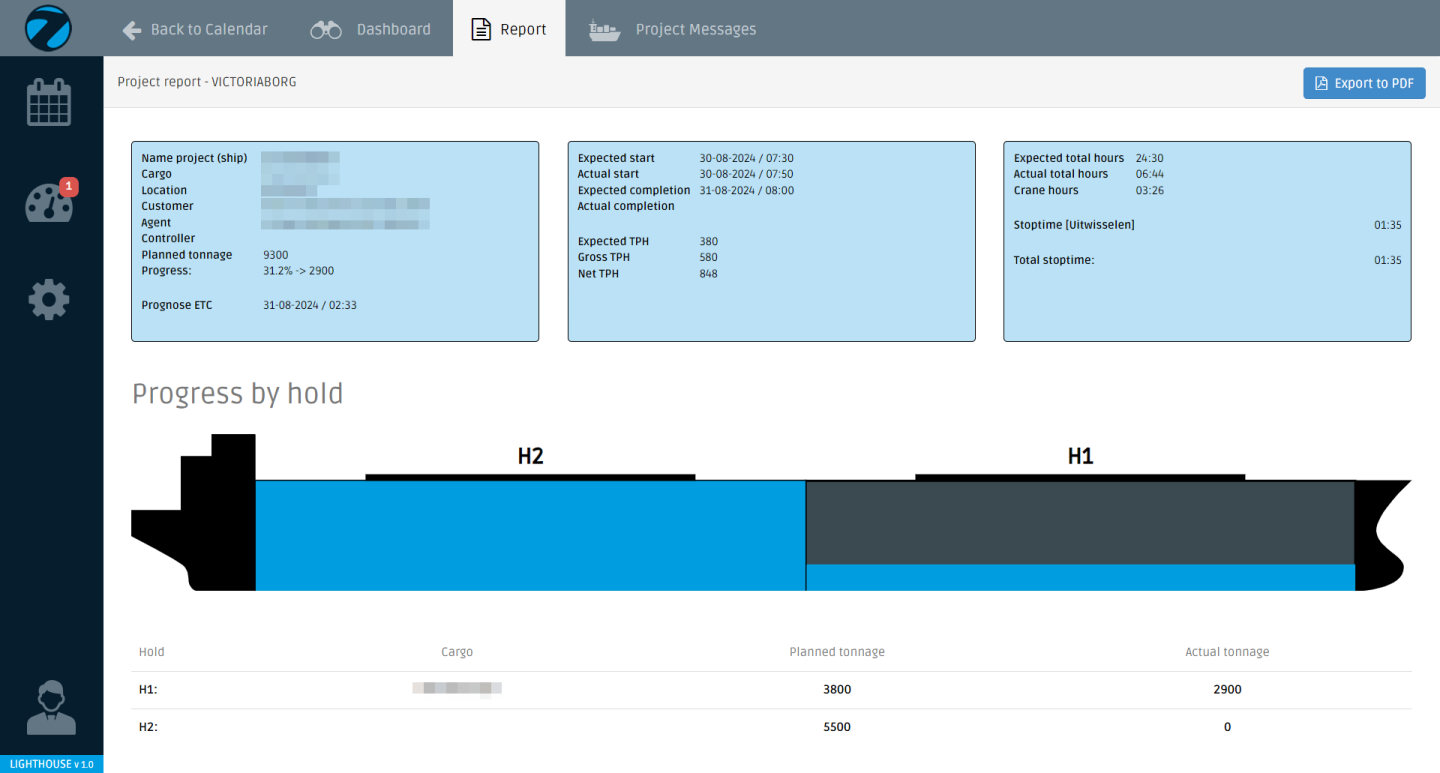1440x773 pixels.
Task: Click the Planned tonnage column header
Action: click(836, 652)
